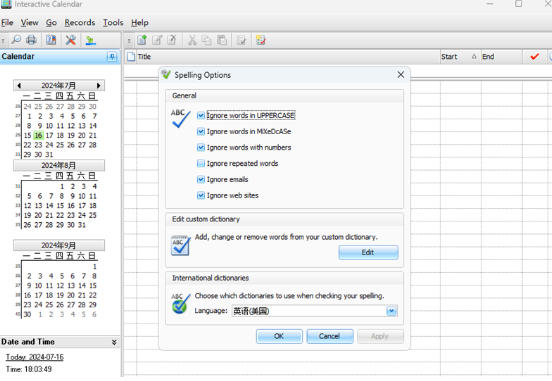The image size is (552, 381).
Task: Go to previous month with left arrow
Action: coord(19,85)
